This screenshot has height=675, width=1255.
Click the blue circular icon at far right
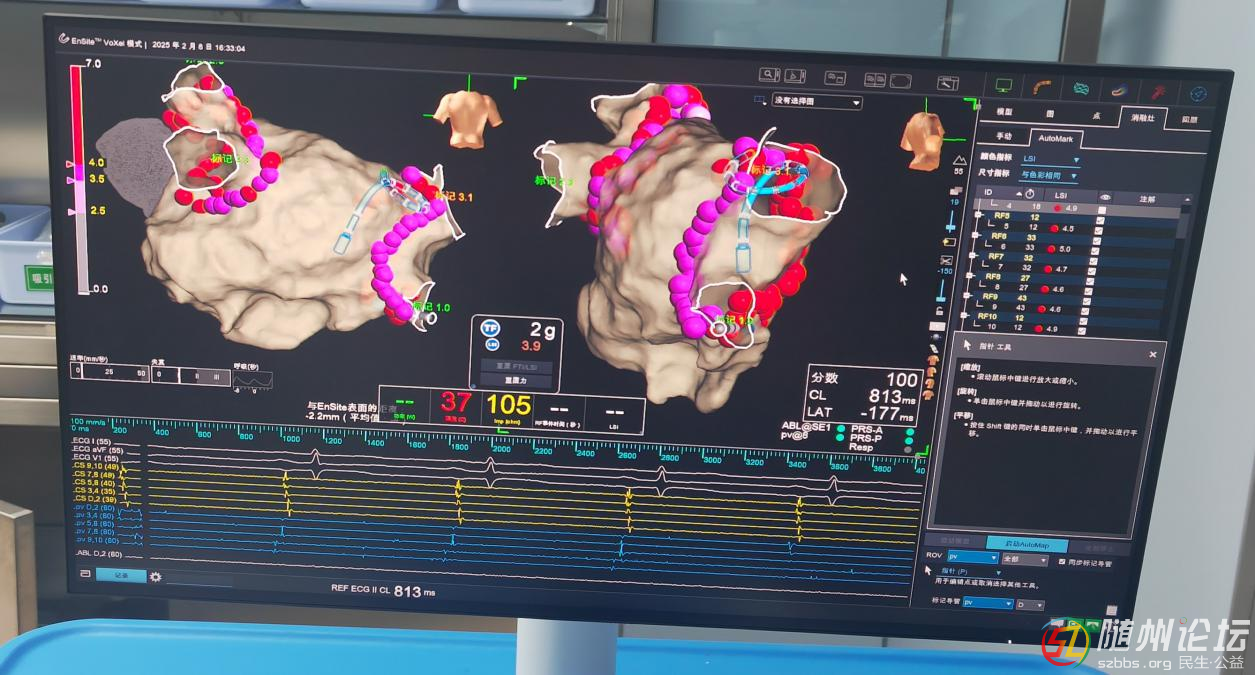tap(1199, 93)
